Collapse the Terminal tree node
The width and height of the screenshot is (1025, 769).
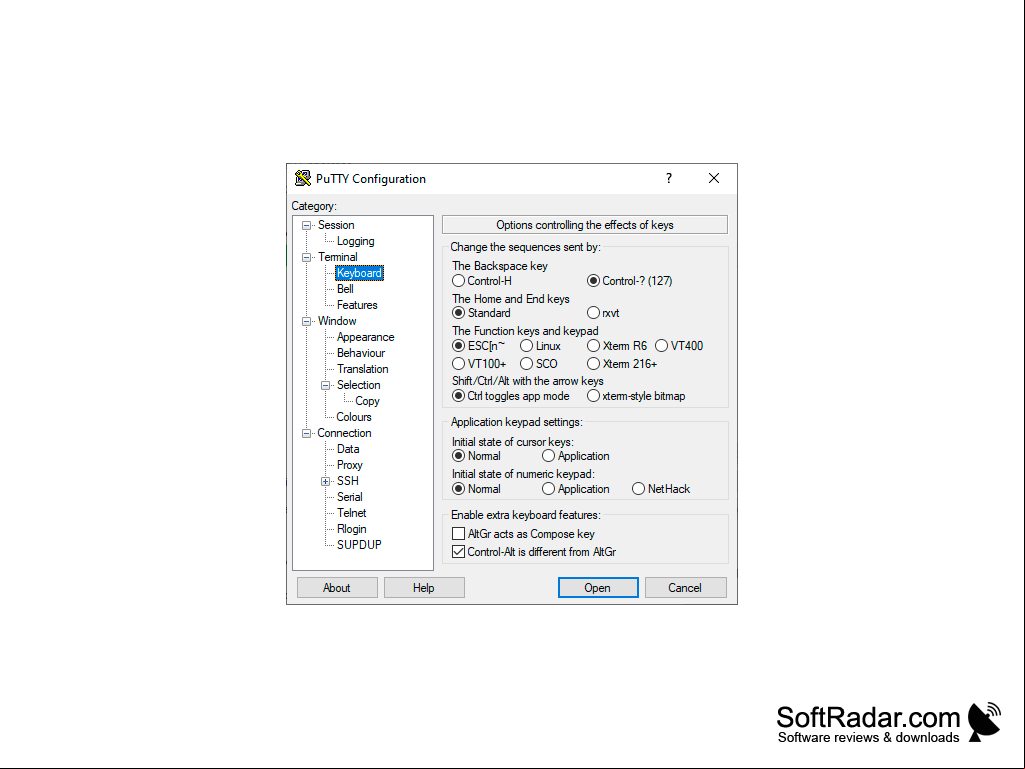pyautogui.click(x=306, y=258)
